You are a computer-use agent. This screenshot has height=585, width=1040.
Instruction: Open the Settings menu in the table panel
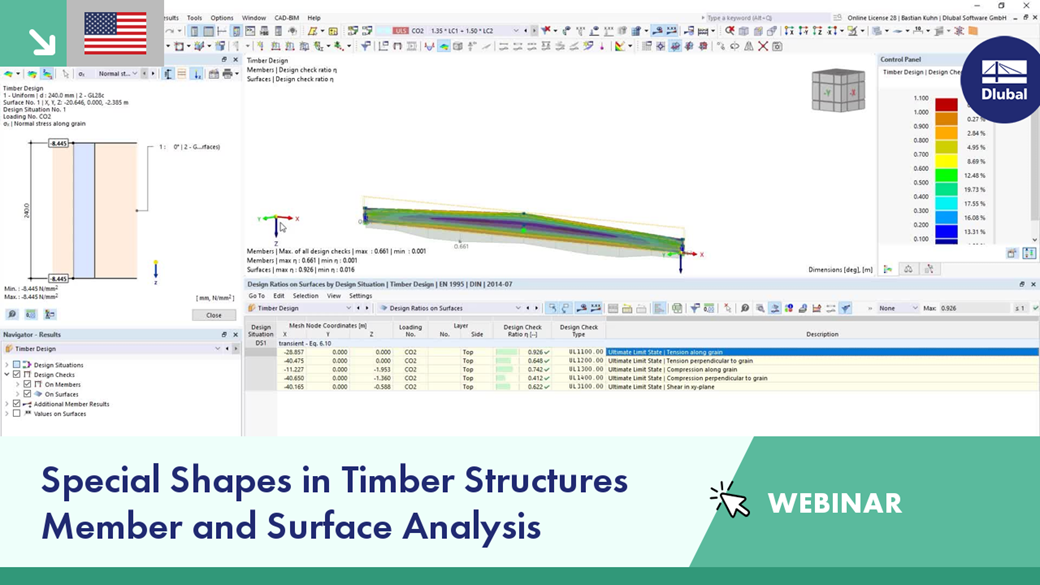[x=361, y=296]
